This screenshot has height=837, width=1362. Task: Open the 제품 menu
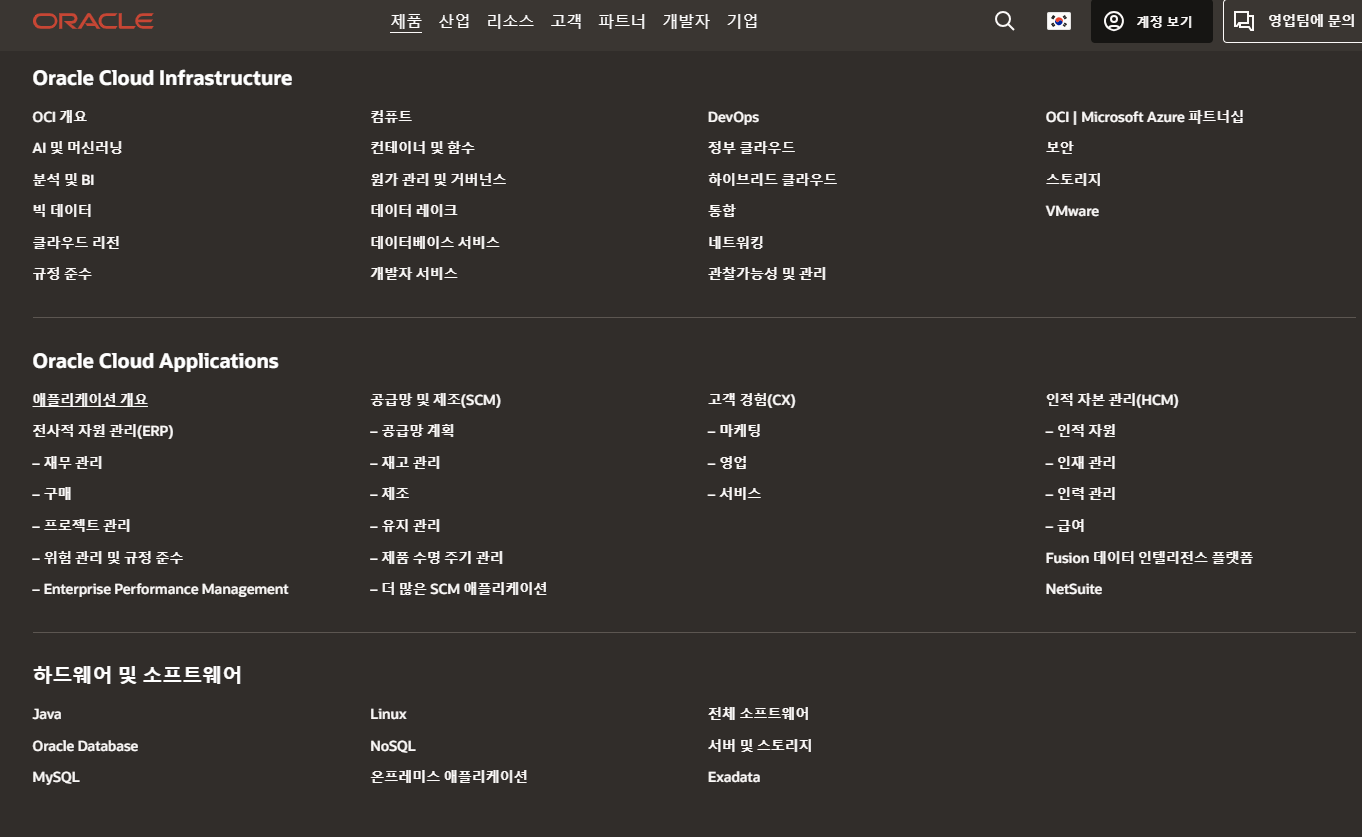[406, 21]
